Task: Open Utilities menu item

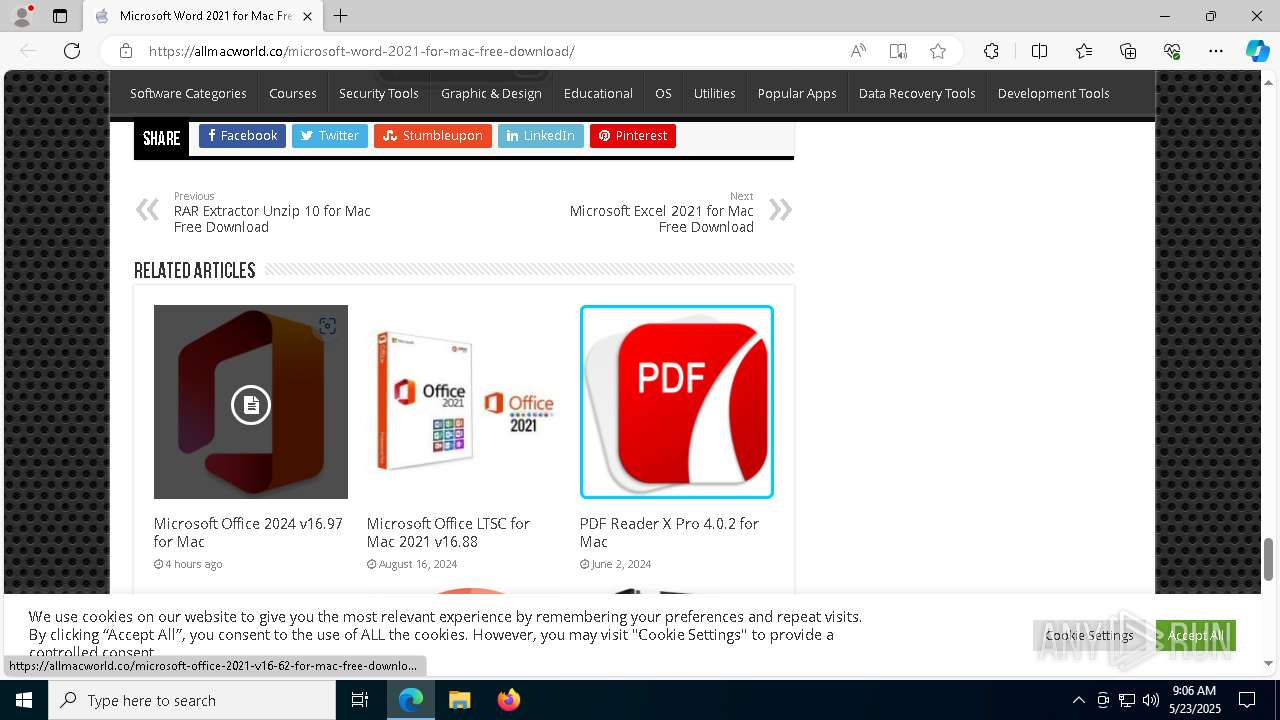Action: point(715,93)
